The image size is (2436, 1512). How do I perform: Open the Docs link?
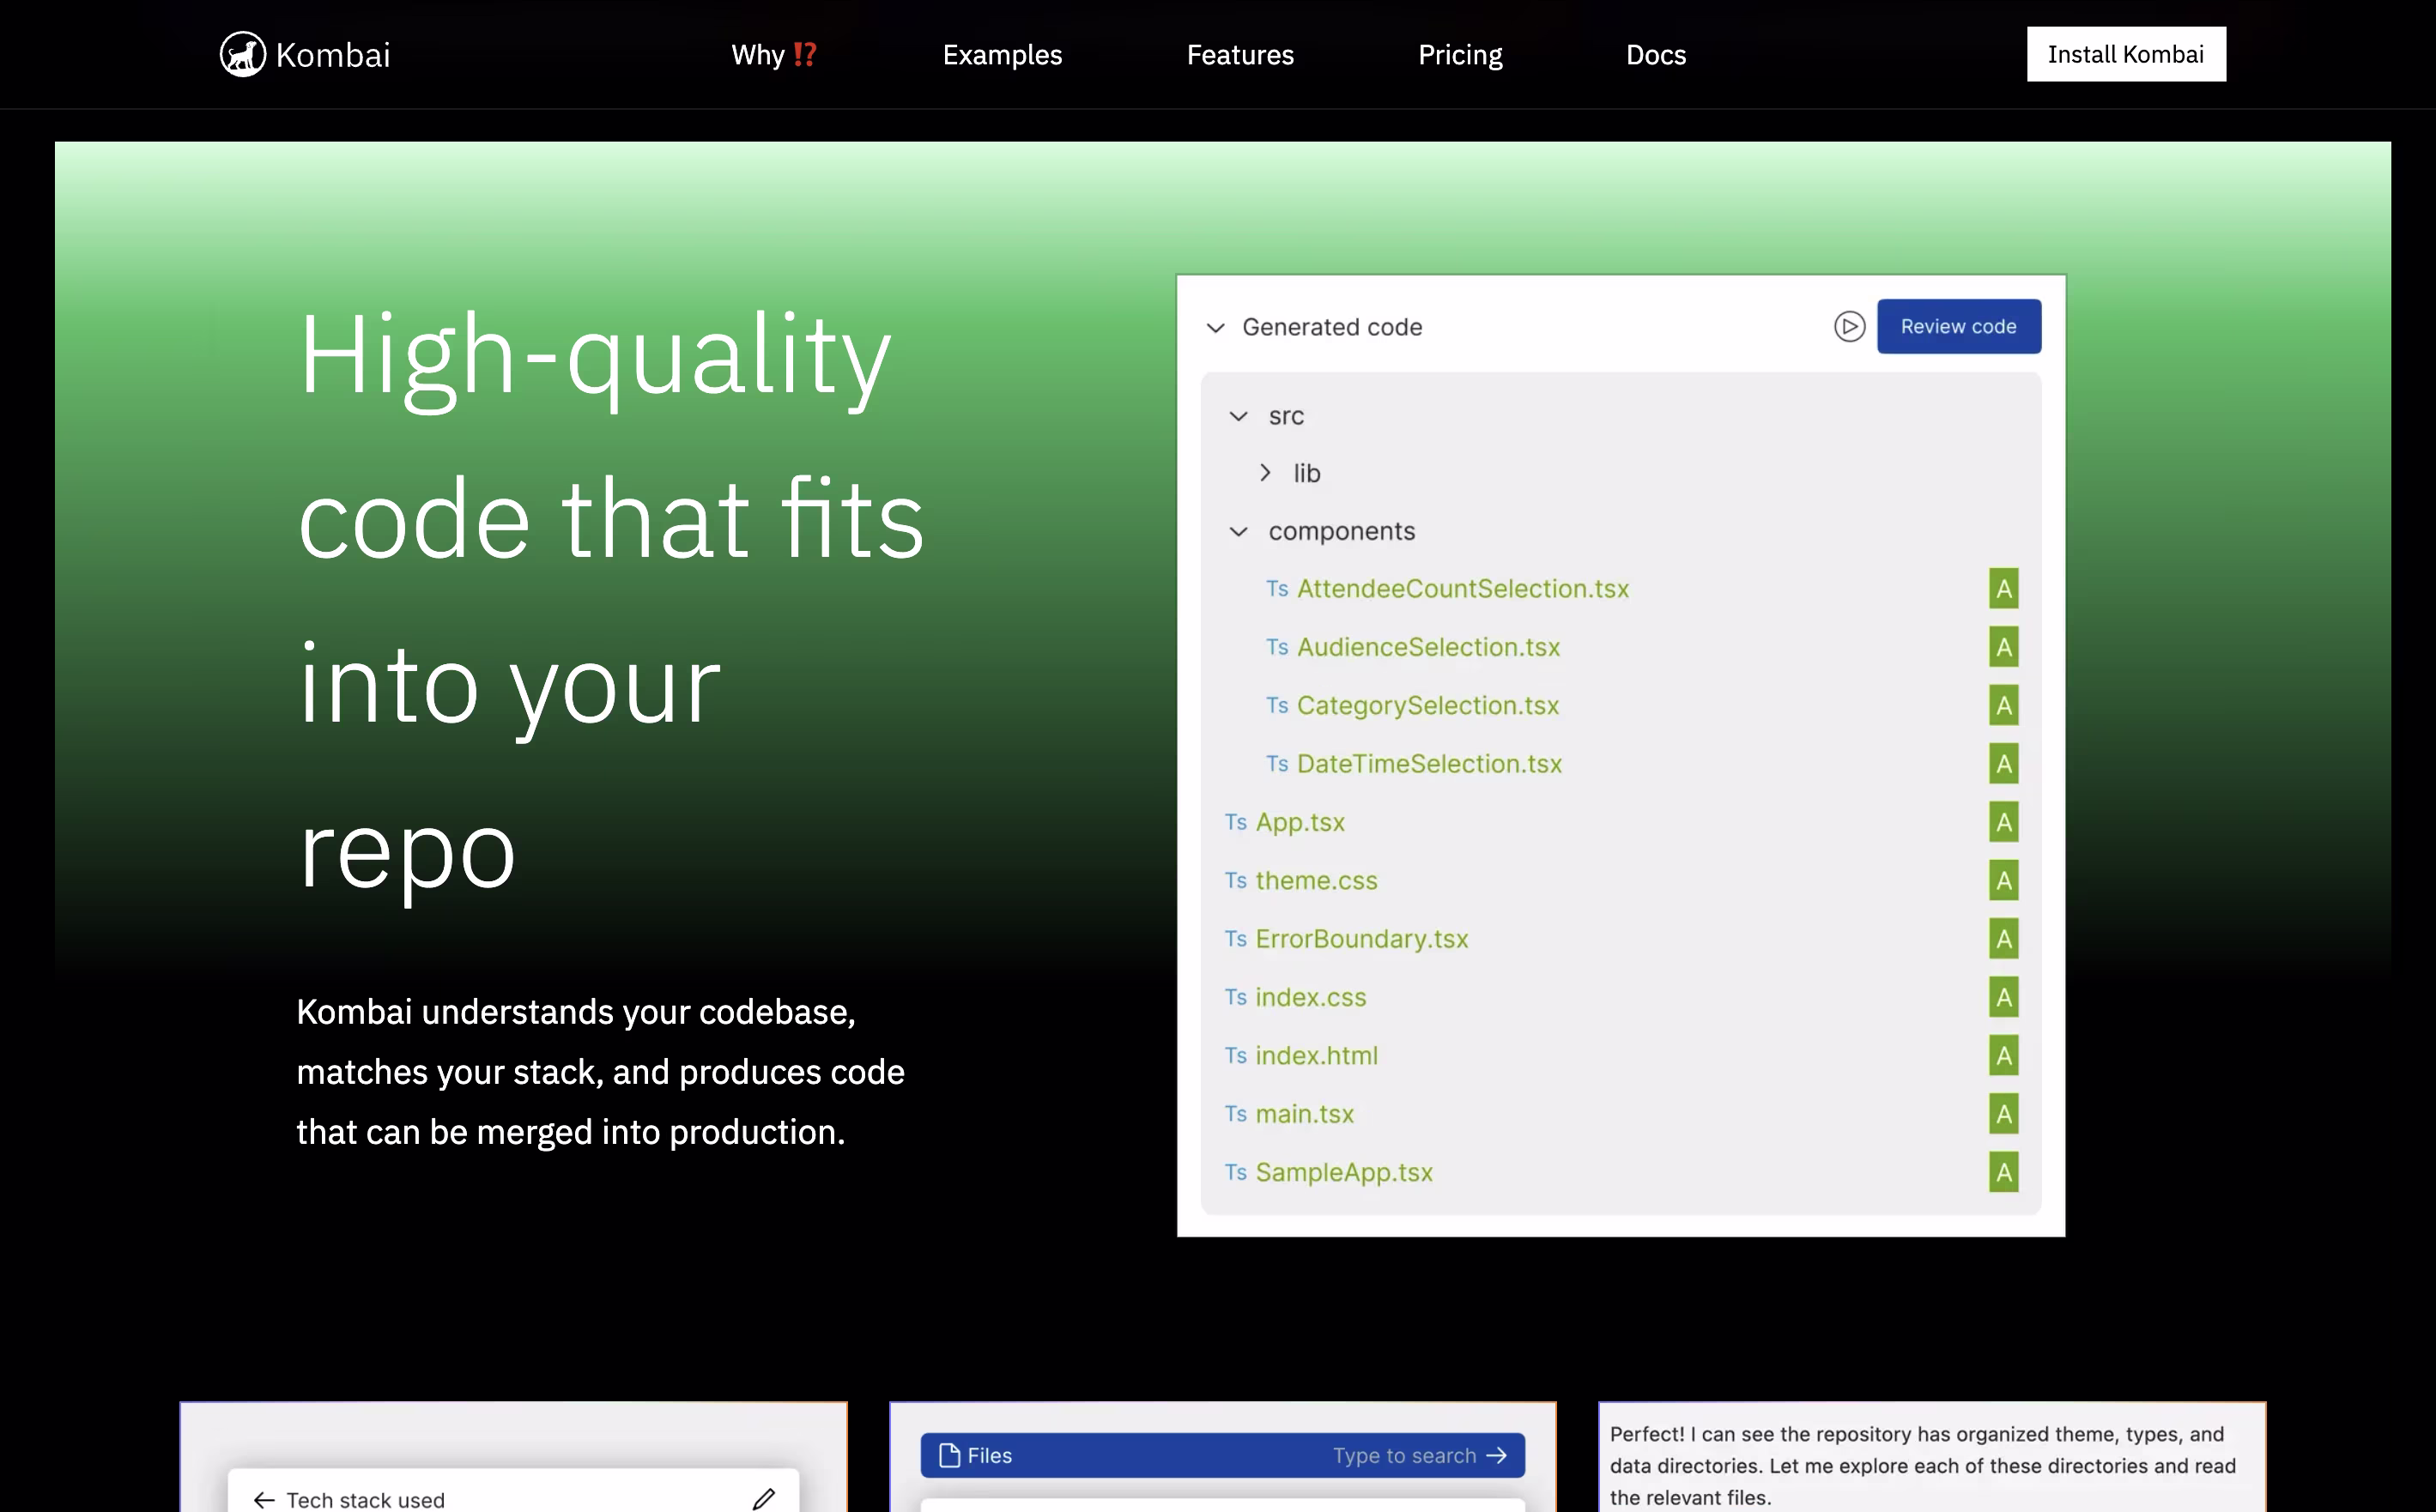[x=1656, y=54]
